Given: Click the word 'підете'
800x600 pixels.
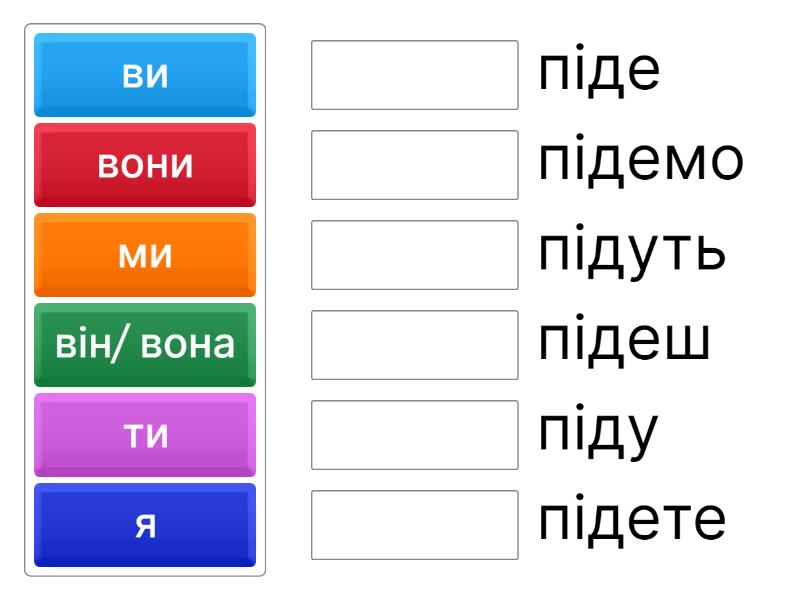Looking at the screenshot, I should pyautogui.click(x=631, y=525).
